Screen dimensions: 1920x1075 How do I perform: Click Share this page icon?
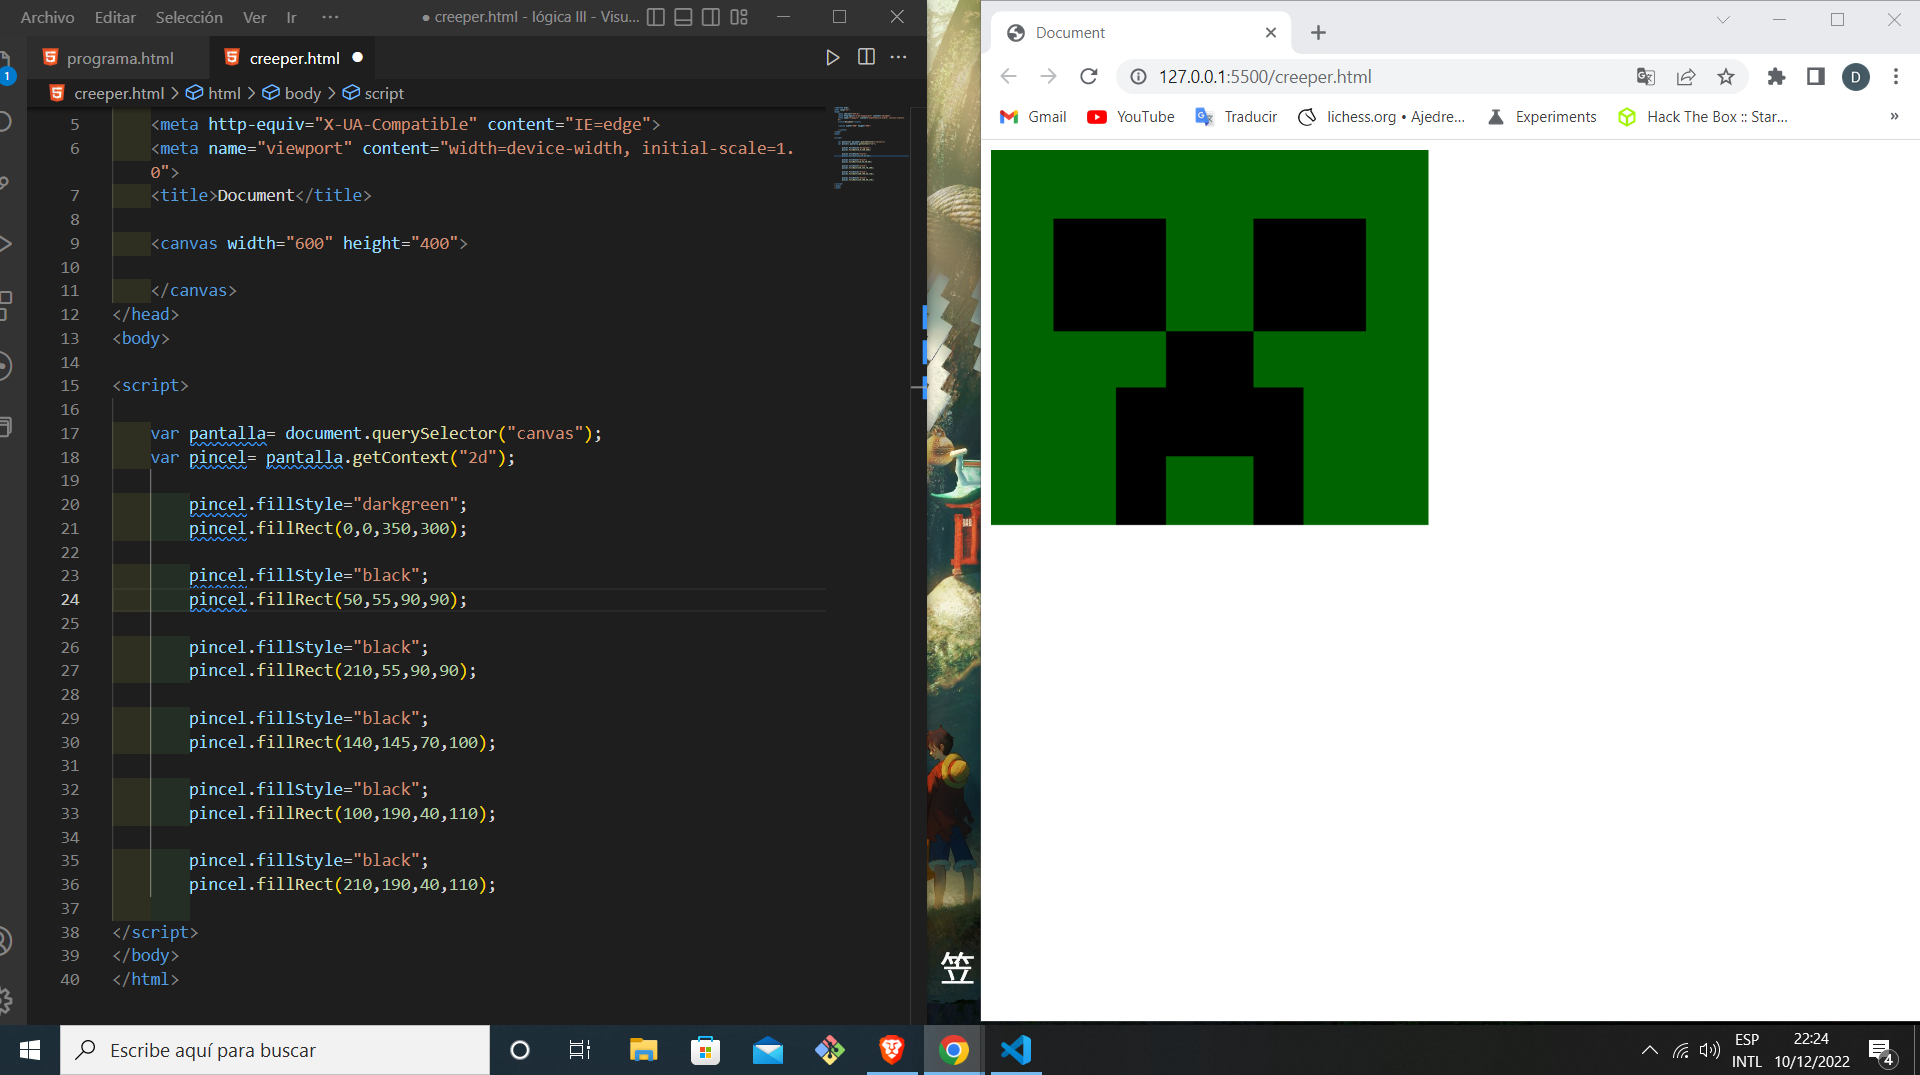1686,76
